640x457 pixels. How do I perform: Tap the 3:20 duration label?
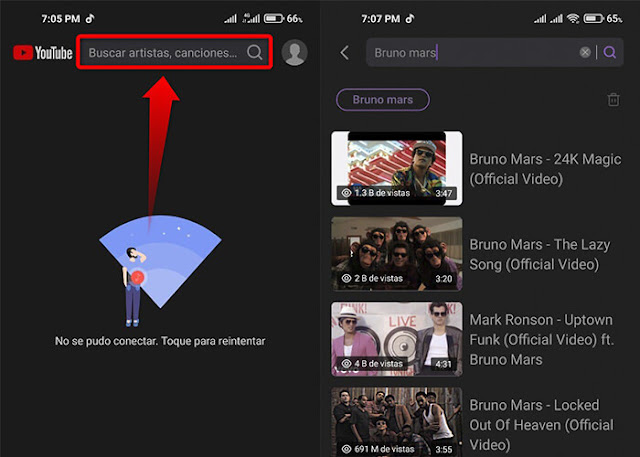tap(444, 279)
